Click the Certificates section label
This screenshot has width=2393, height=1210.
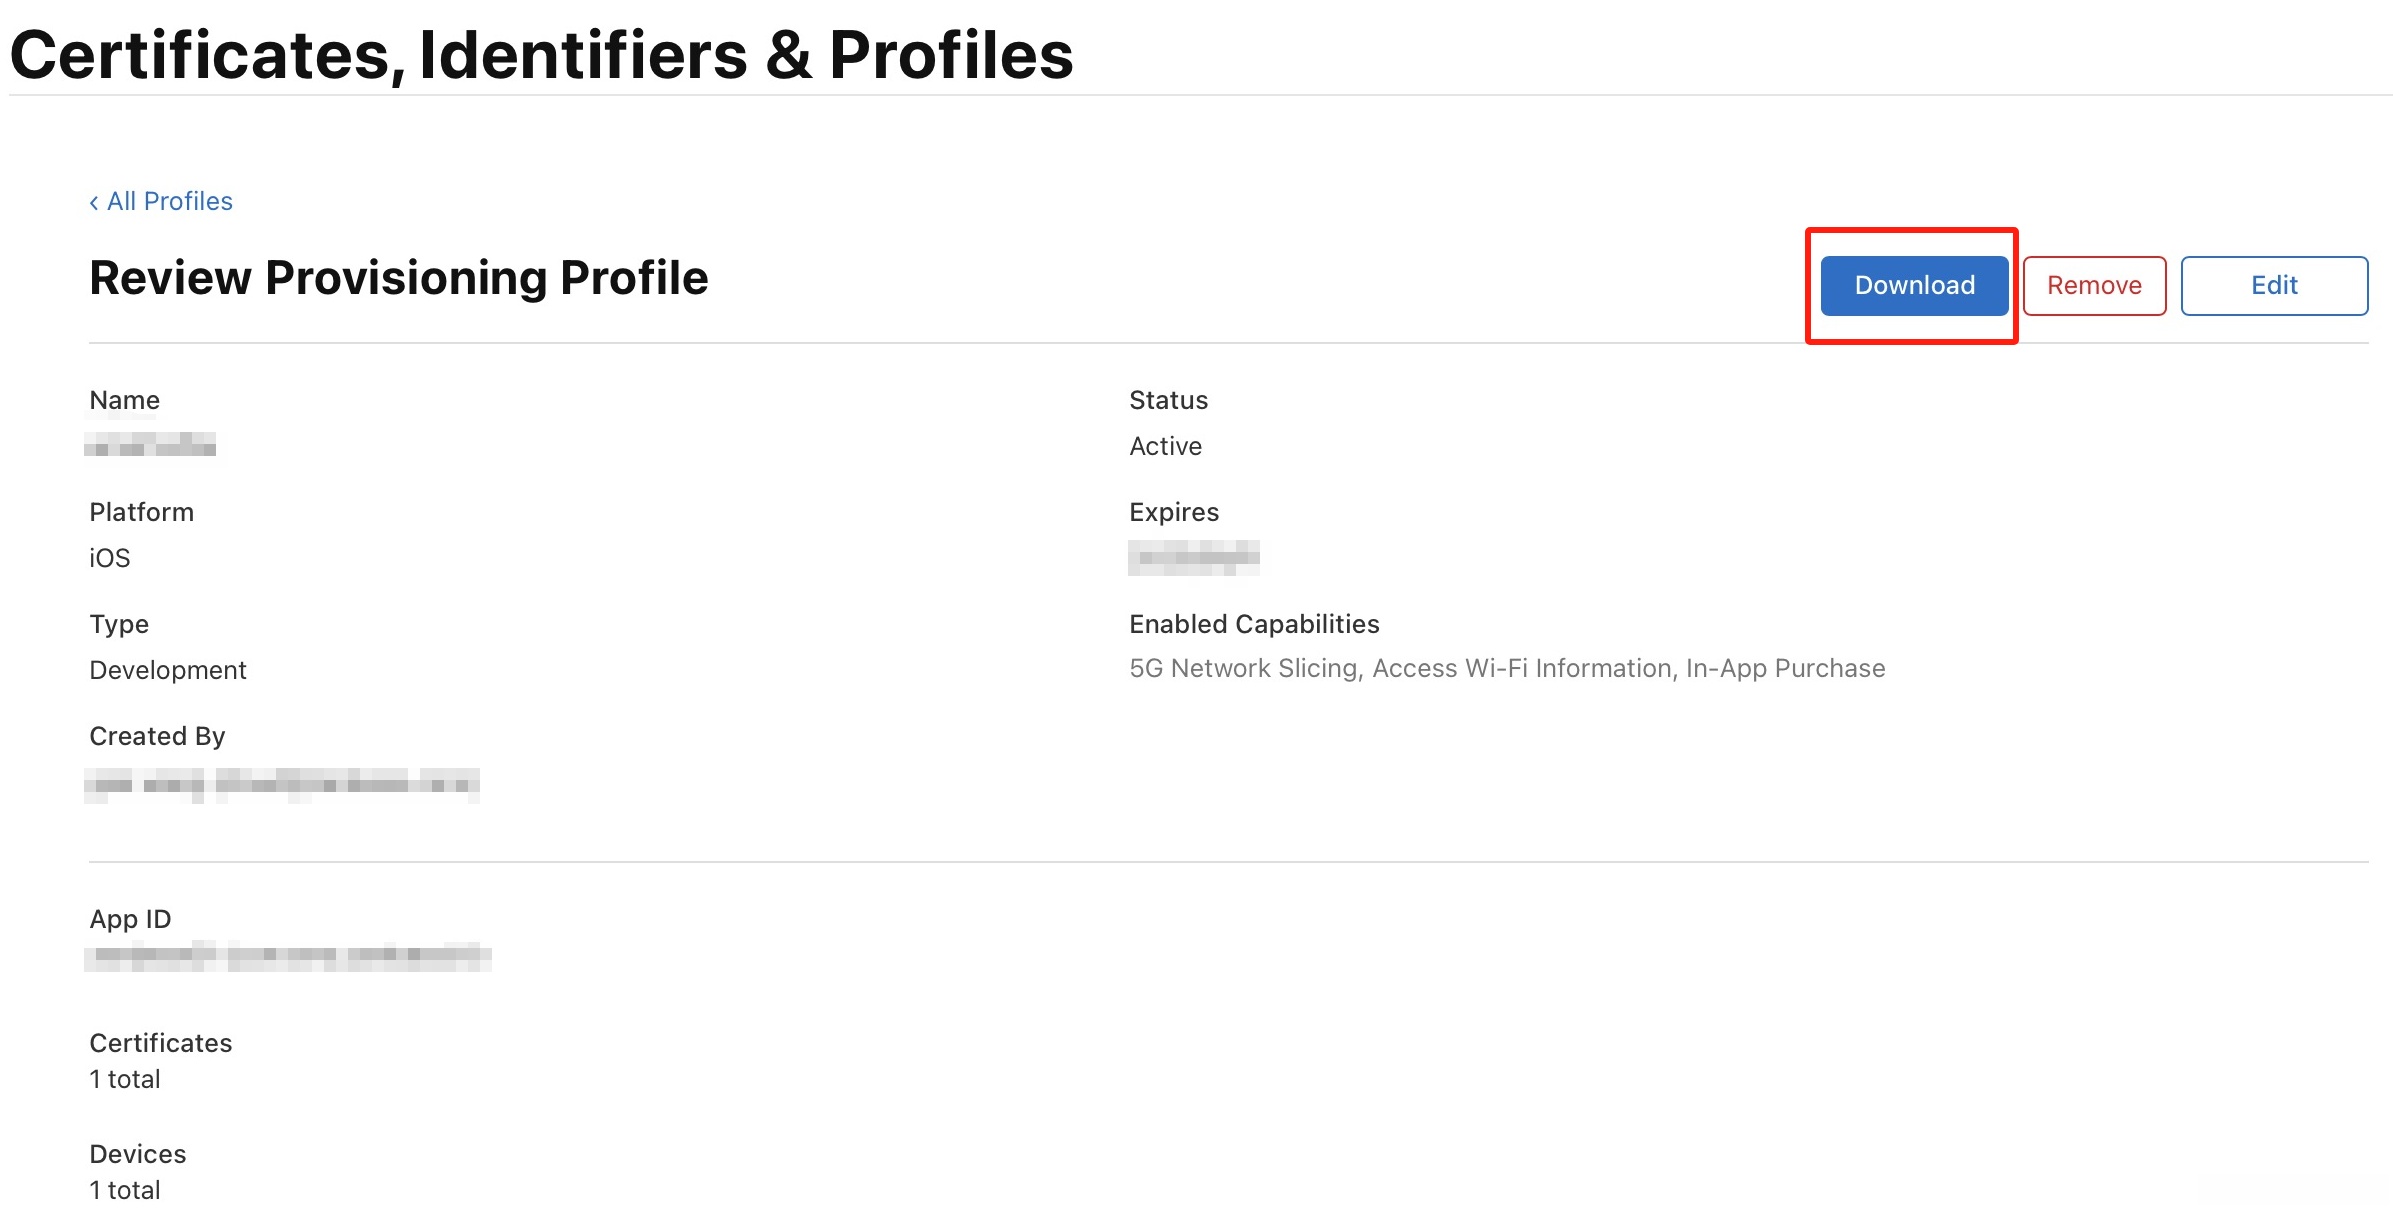[x=161, y=1043]
